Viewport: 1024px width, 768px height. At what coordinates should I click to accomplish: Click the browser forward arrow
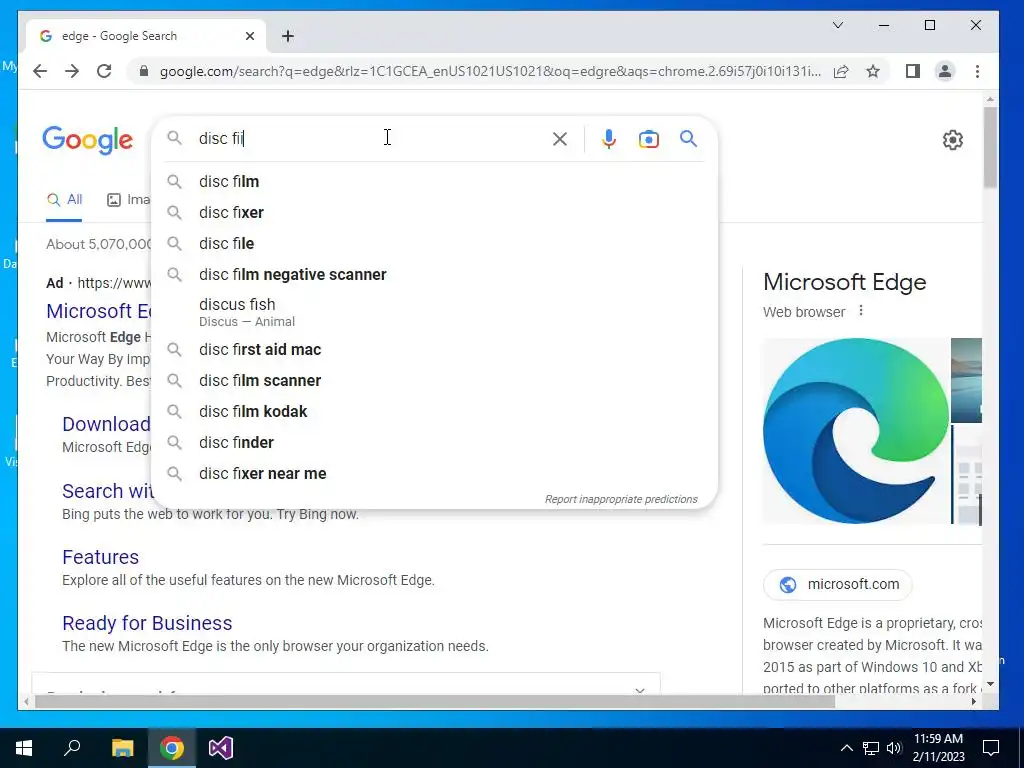(x=72, y=71)
